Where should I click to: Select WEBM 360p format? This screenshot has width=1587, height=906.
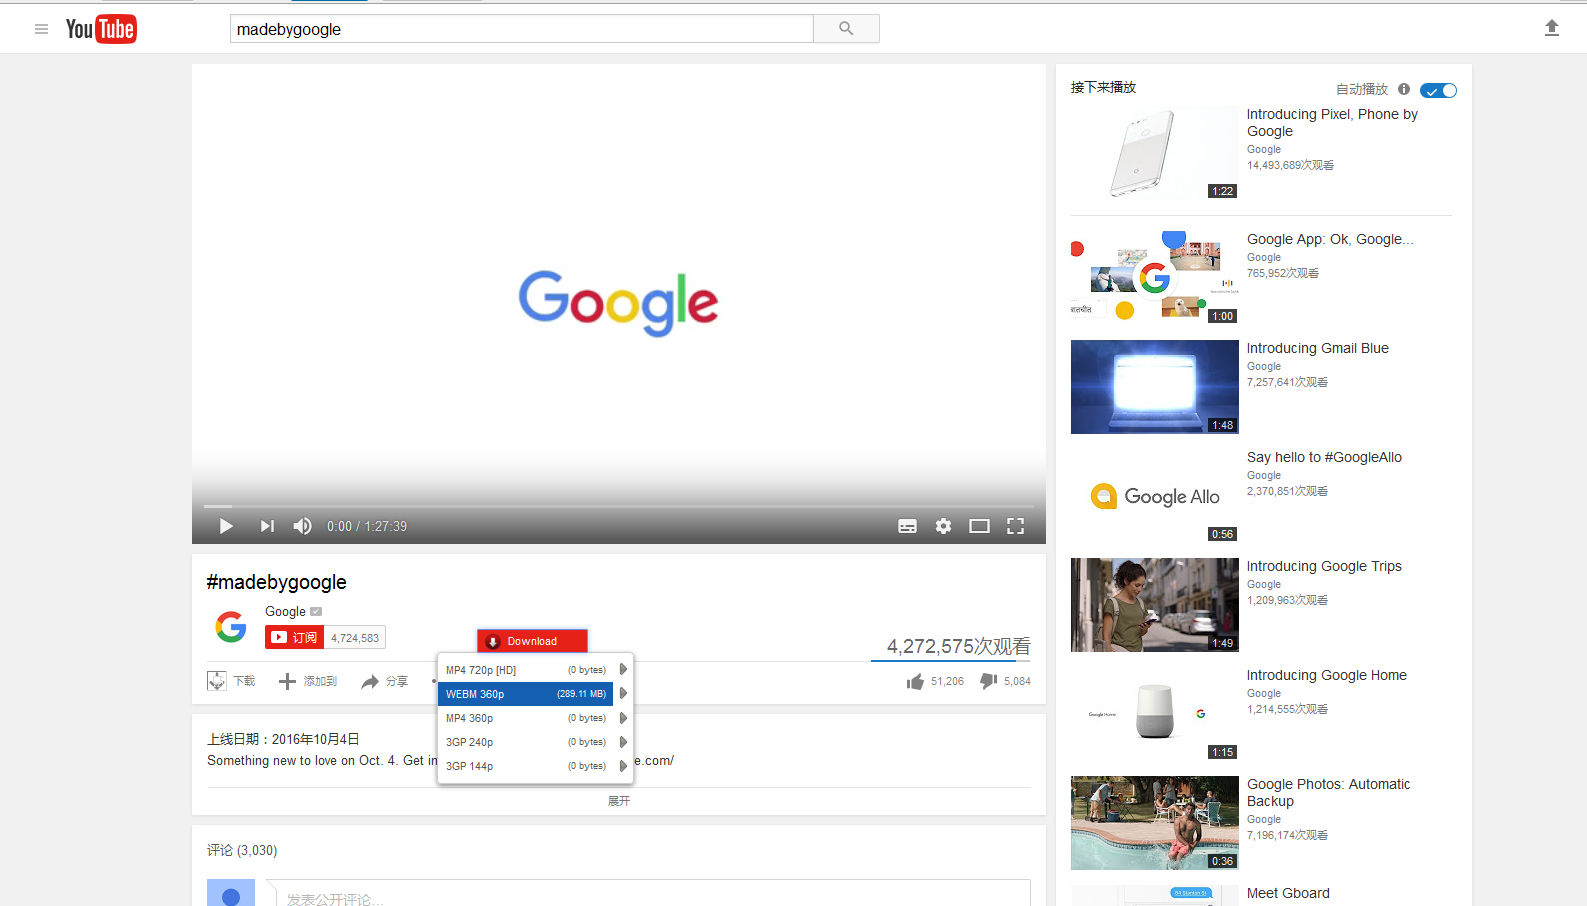(x=526, y=694)
